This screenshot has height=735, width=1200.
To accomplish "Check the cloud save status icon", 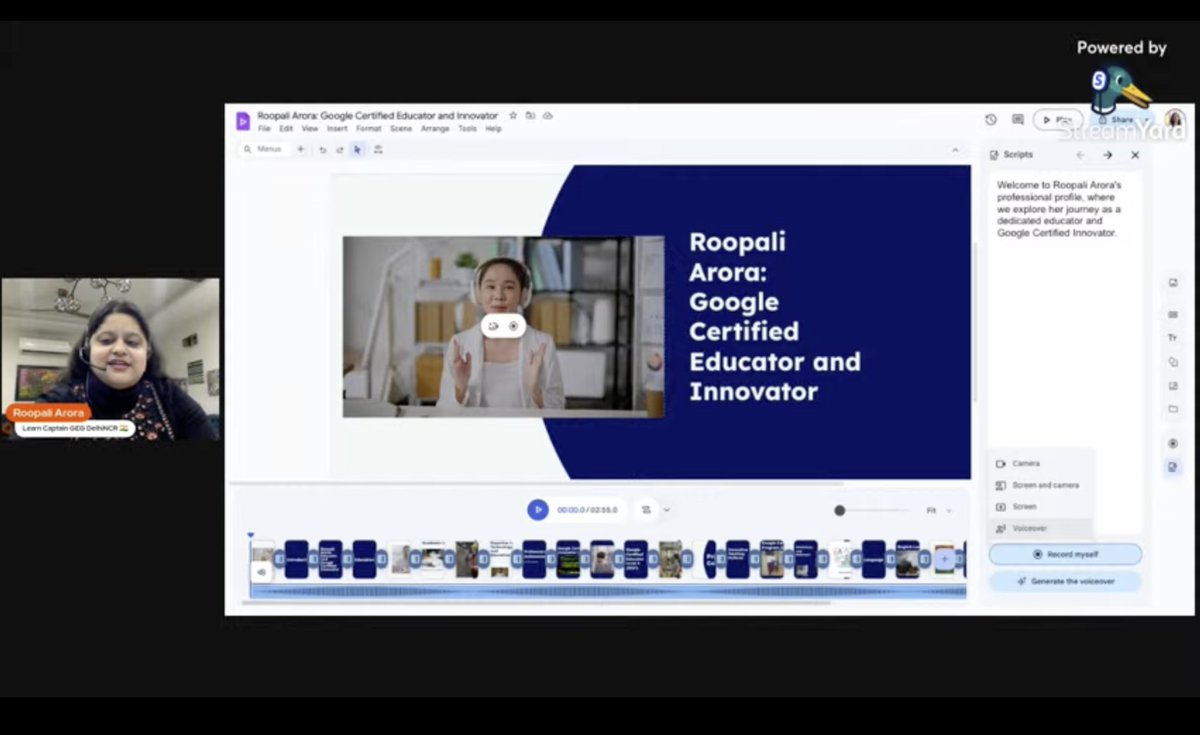I will pyautogui.click(x=547, y=116).
